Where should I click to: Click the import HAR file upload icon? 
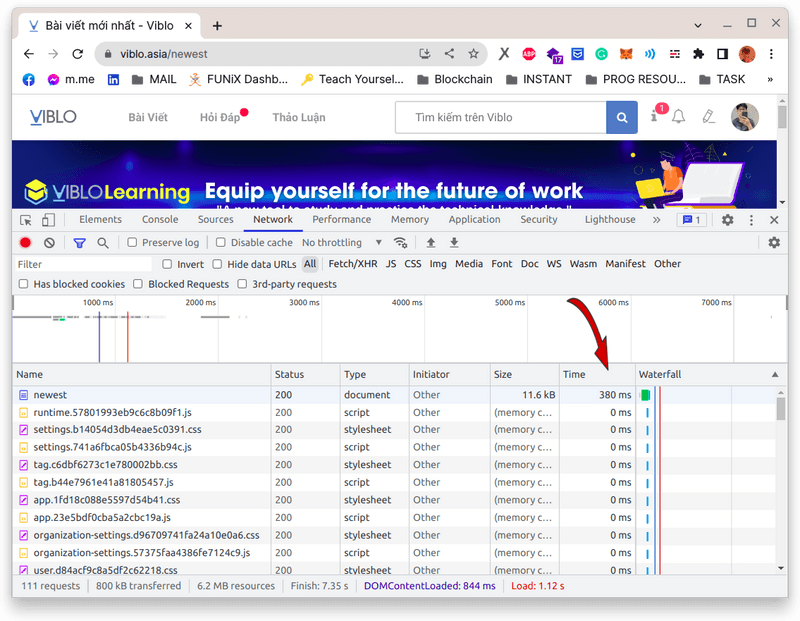(x=431, y=243)
